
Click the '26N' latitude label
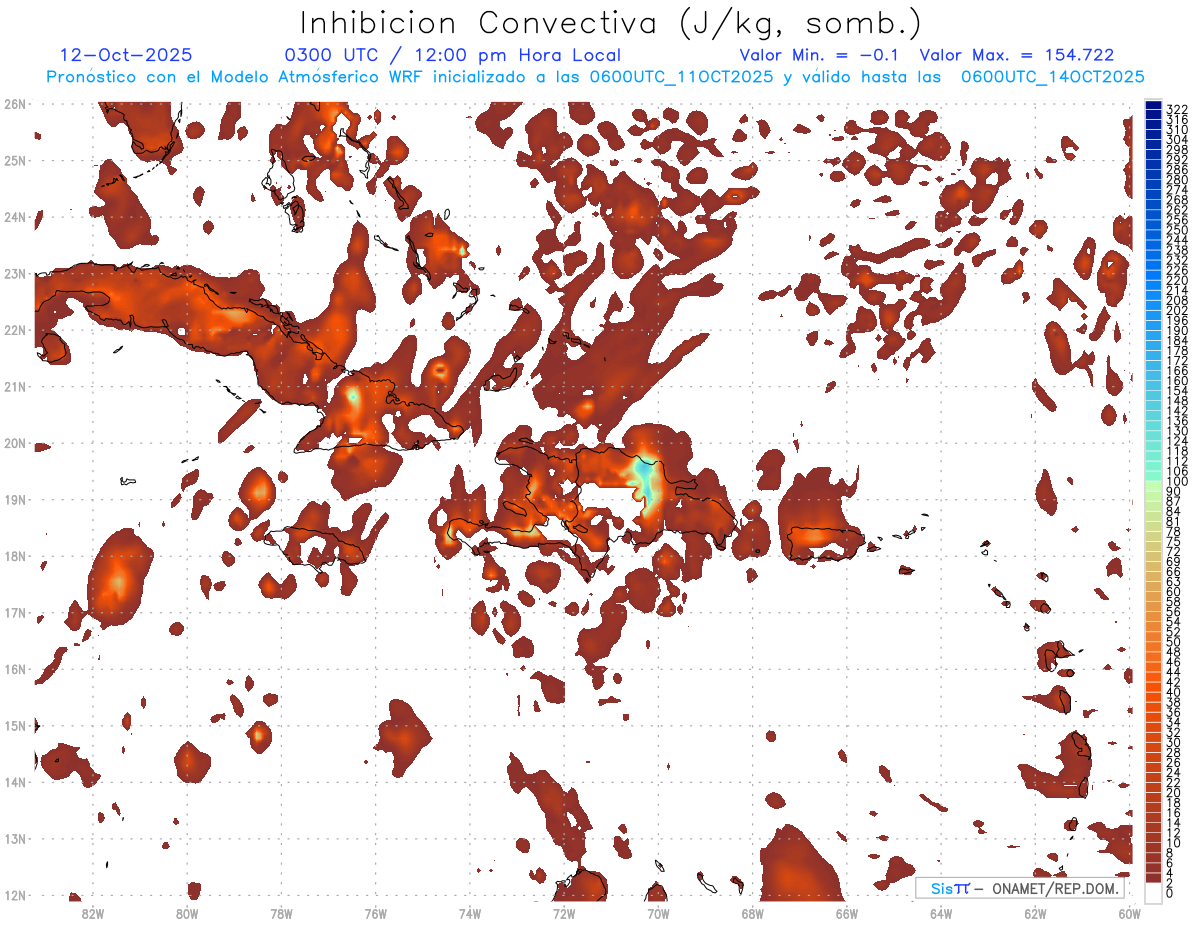15,103
